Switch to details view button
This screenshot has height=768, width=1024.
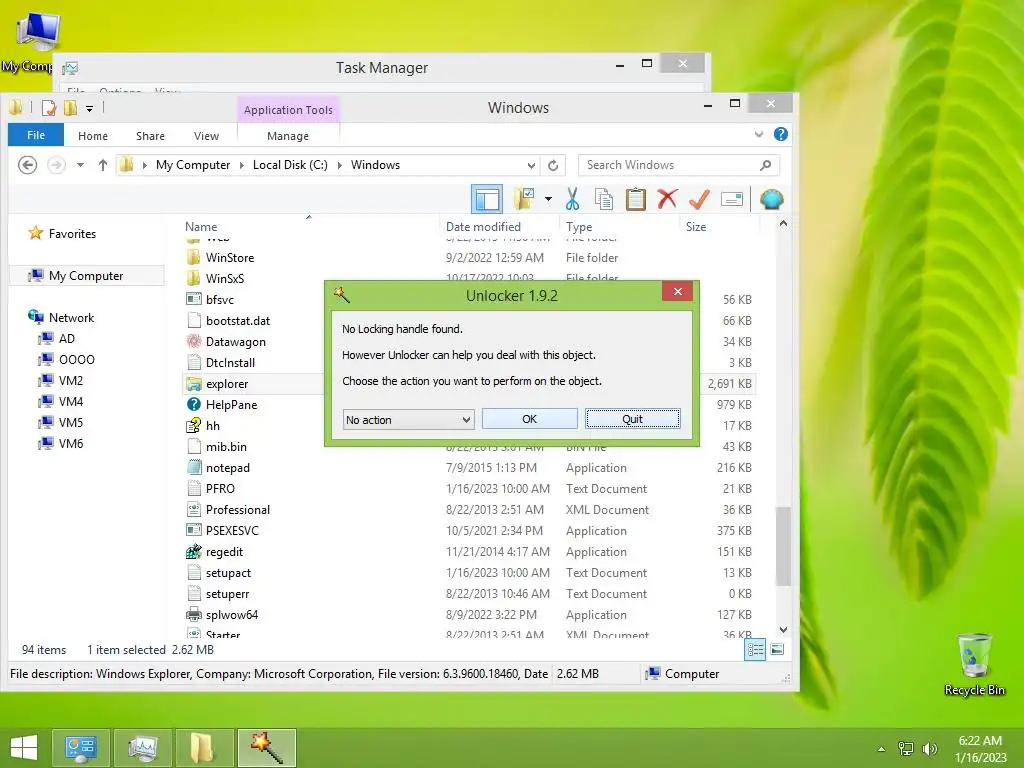755,649
